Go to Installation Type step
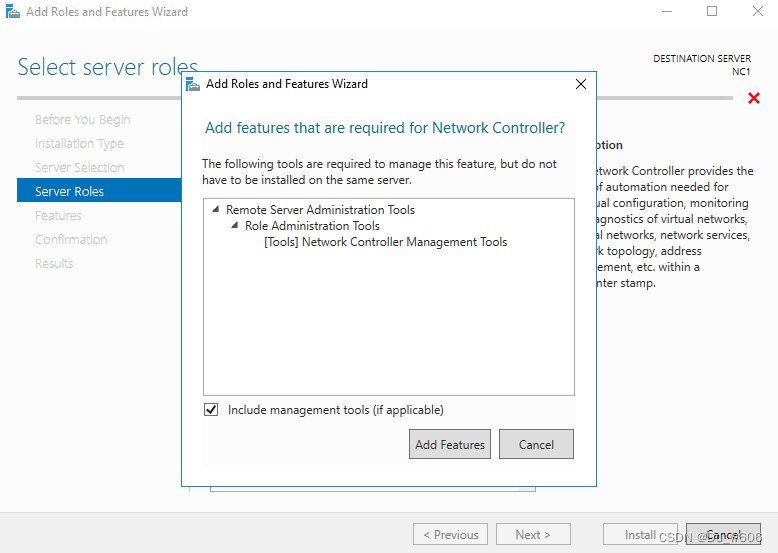Viewport: 778px width, 553px height. pyautogui.click(x=79, y=143)
